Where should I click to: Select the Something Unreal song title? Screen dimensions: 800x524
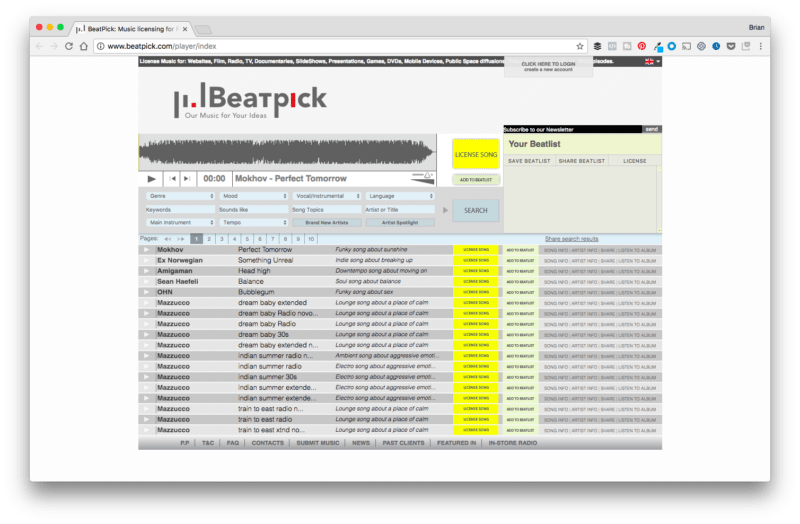tap(265, 260)
